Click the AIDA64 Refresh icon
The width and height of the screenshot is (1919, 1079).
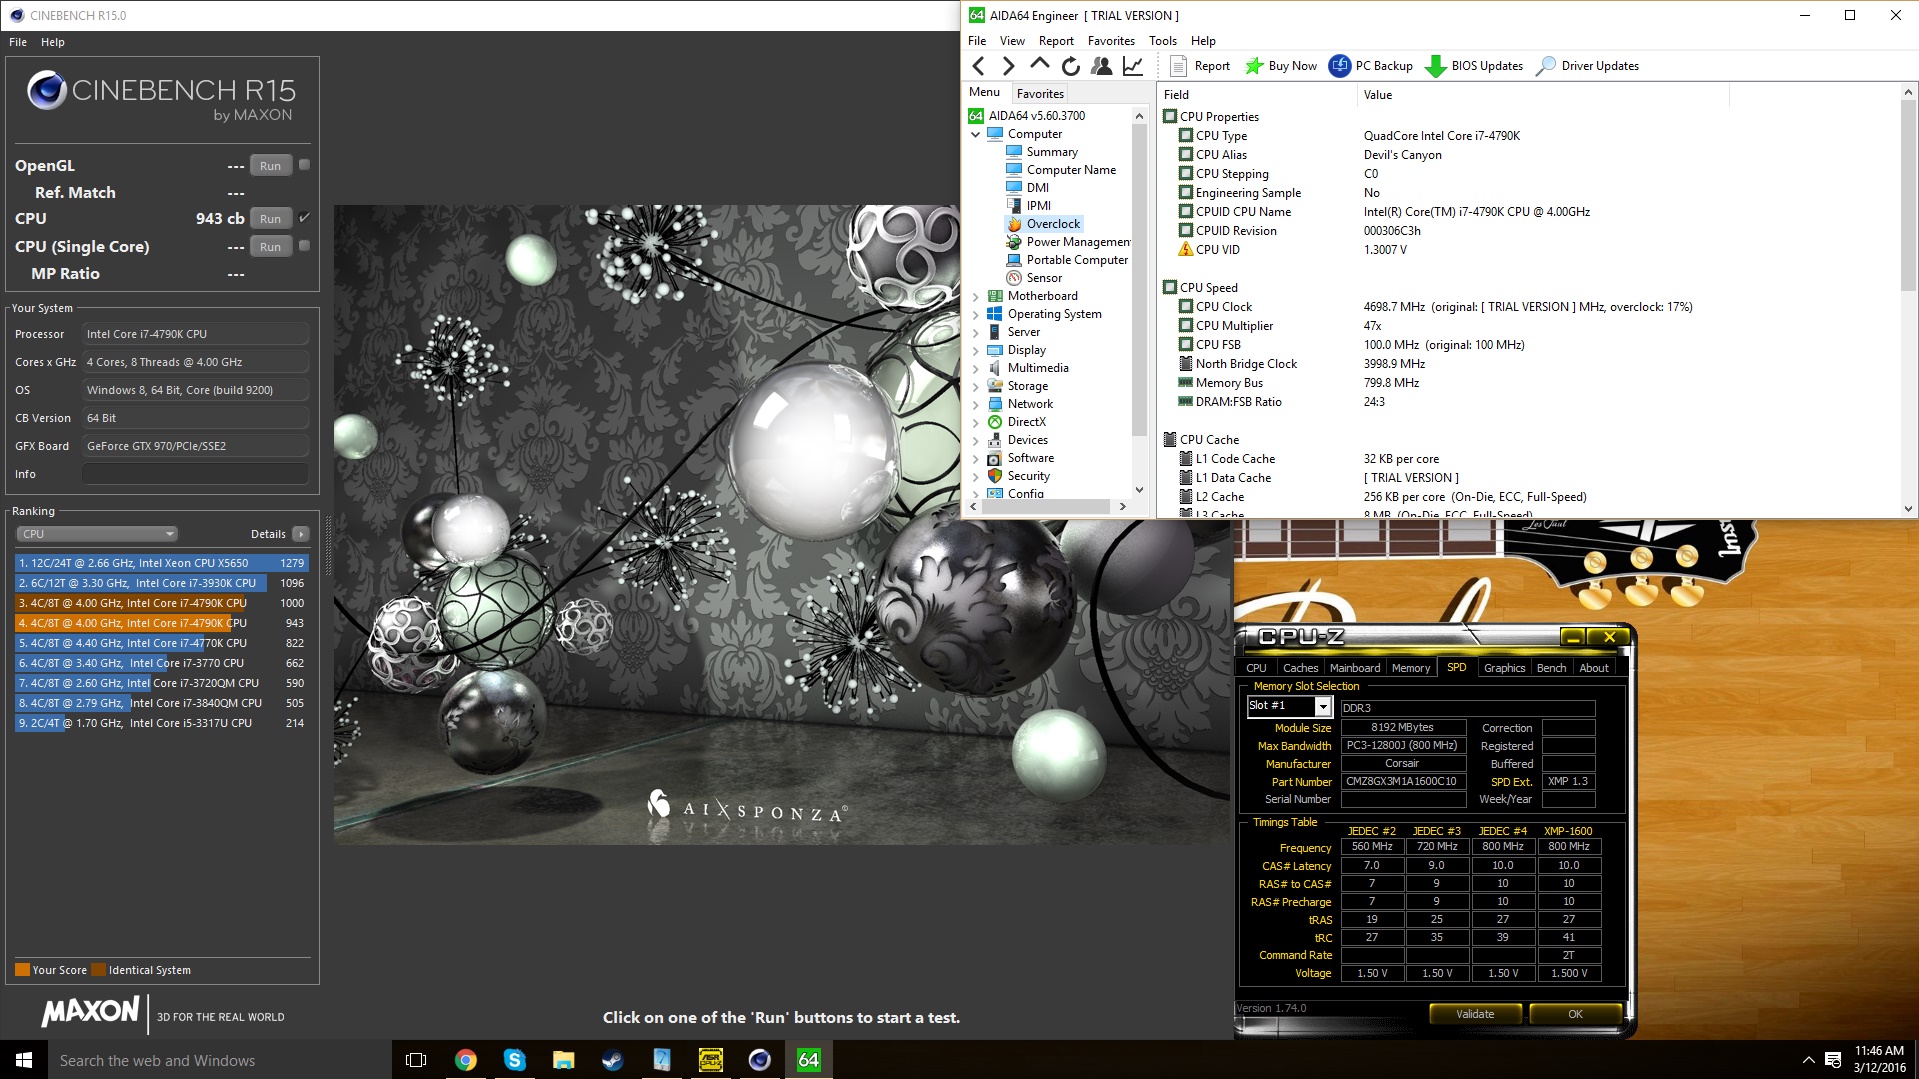point(1070,66)
